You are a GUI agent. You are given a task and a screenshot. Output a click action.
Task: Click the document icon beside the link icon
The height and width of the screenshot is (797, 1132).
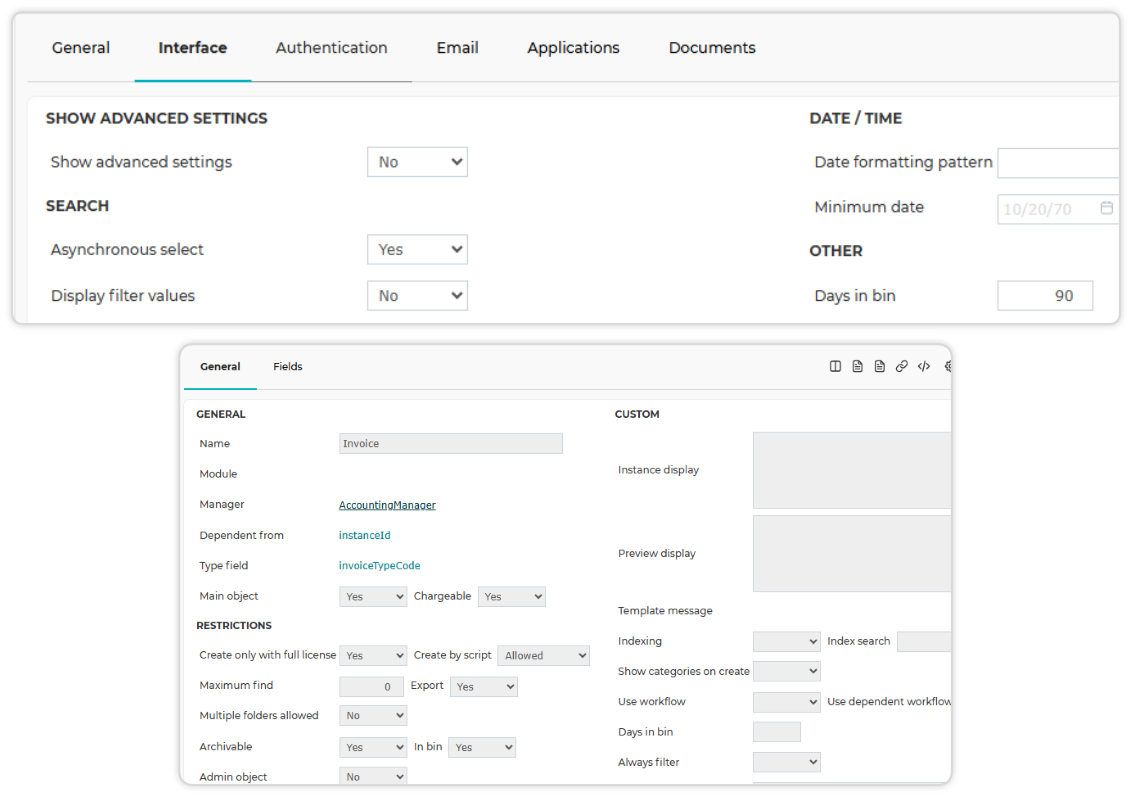click(x=879, y=367)
